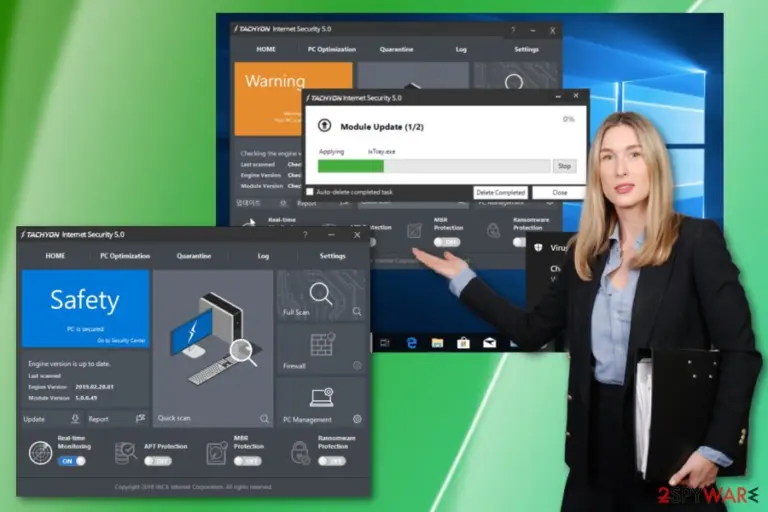Switch to PC Optimization tab in front window

point(125,256)
